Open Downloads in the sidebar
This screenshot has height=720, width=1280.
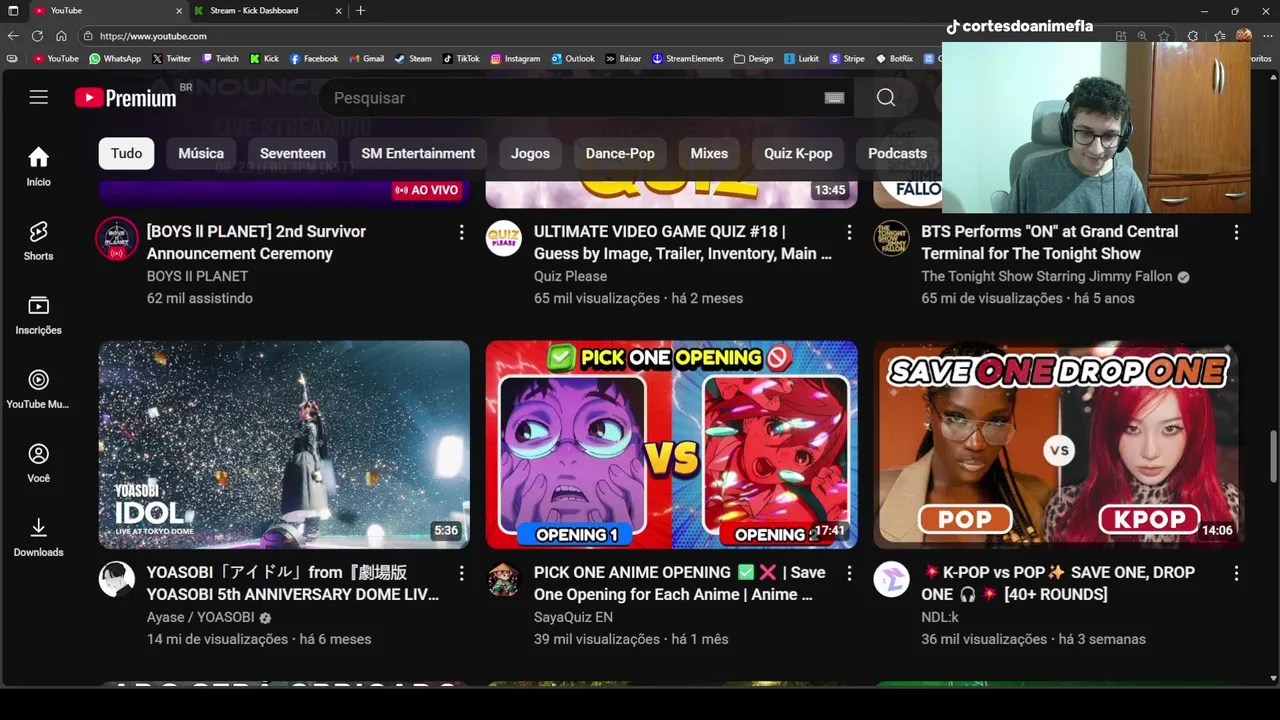coord(38,537)
